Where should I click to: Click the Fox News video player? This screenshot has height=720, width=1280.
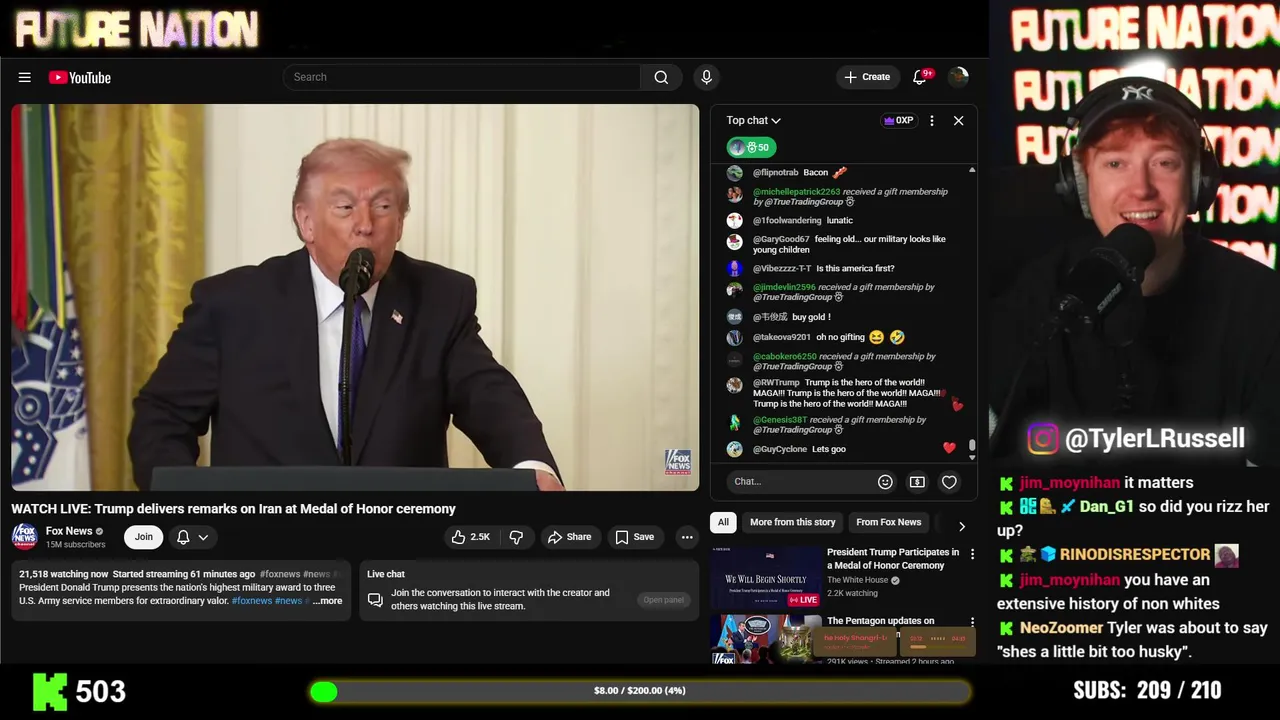click(x=355, y=298)
